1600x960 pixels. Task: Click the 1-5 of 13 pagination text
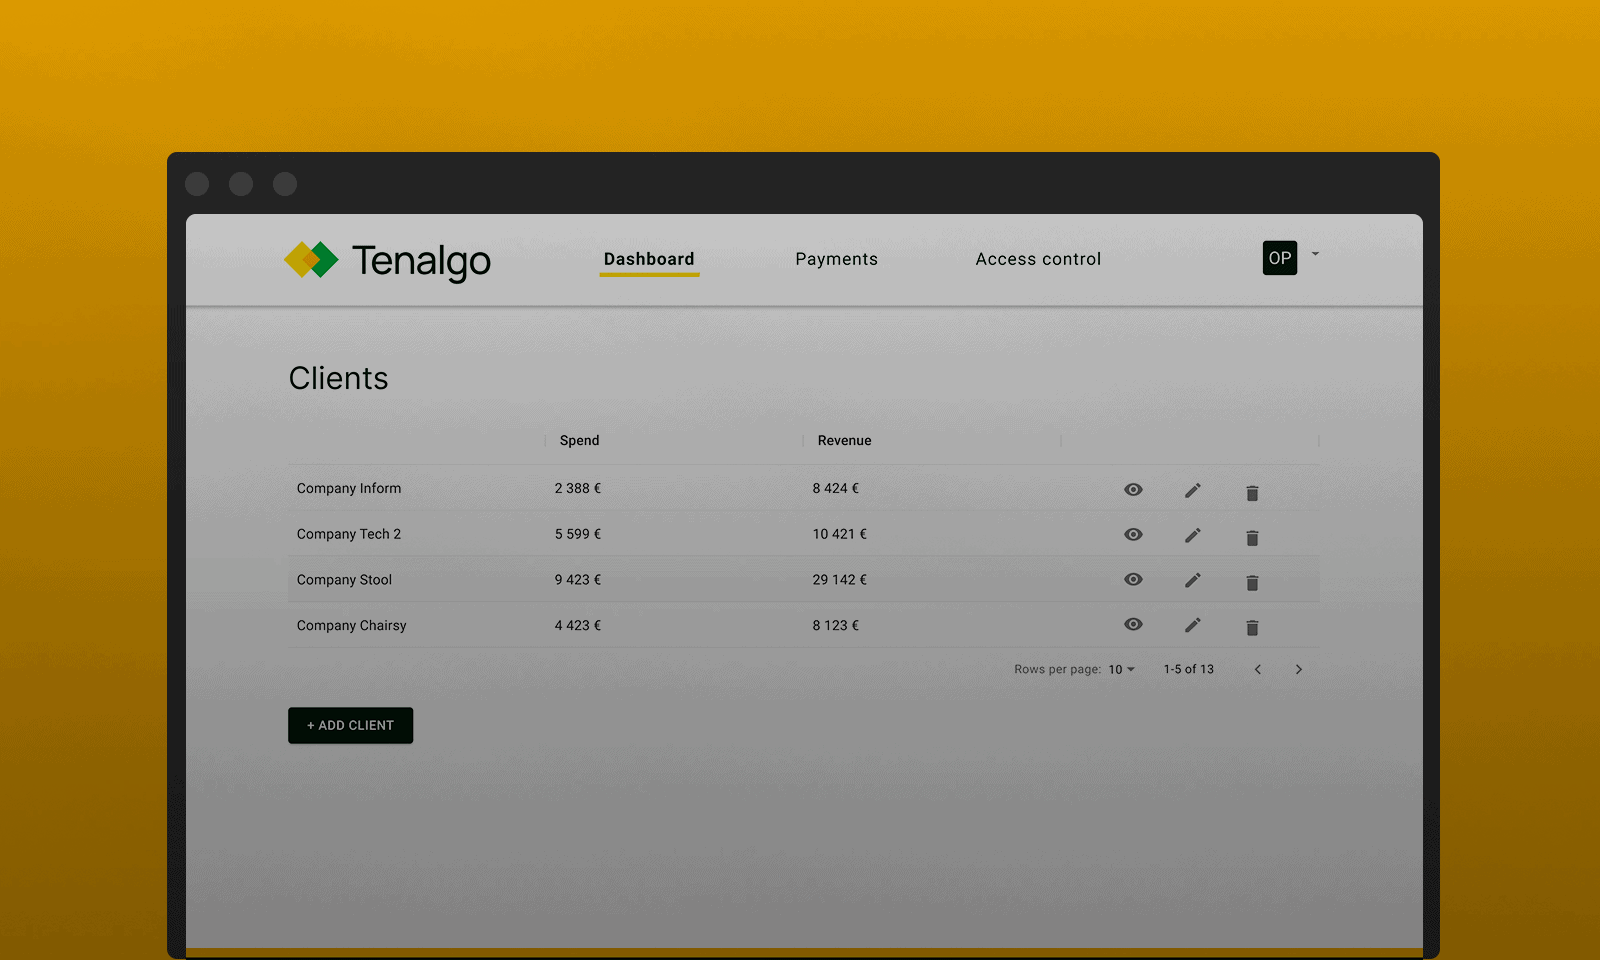[x=1188, y=669]
